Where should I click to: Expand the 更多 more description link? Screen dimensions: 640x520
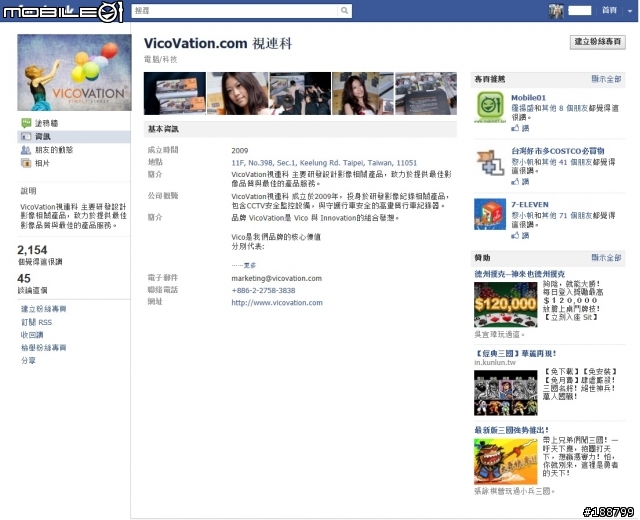(x=250, y=265)
